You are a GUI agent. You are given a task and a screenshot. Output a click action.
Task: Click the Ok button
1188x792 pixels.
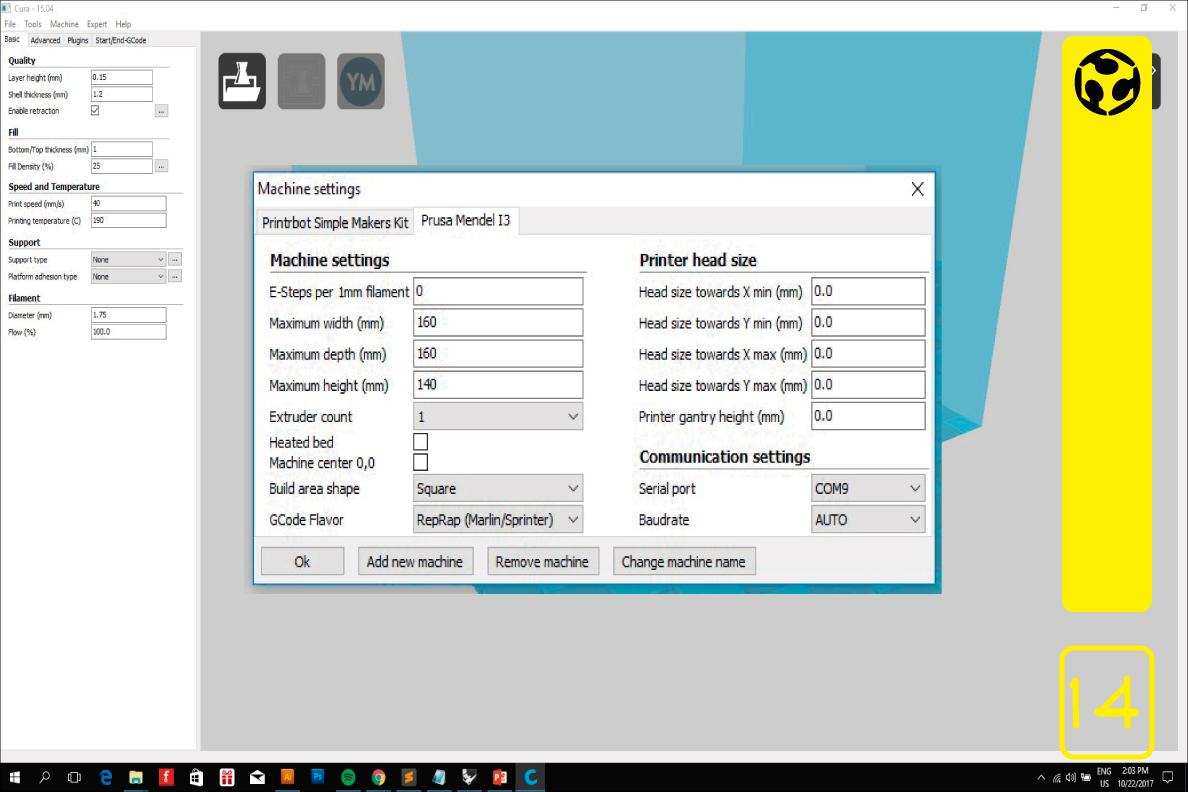[302, 562]
